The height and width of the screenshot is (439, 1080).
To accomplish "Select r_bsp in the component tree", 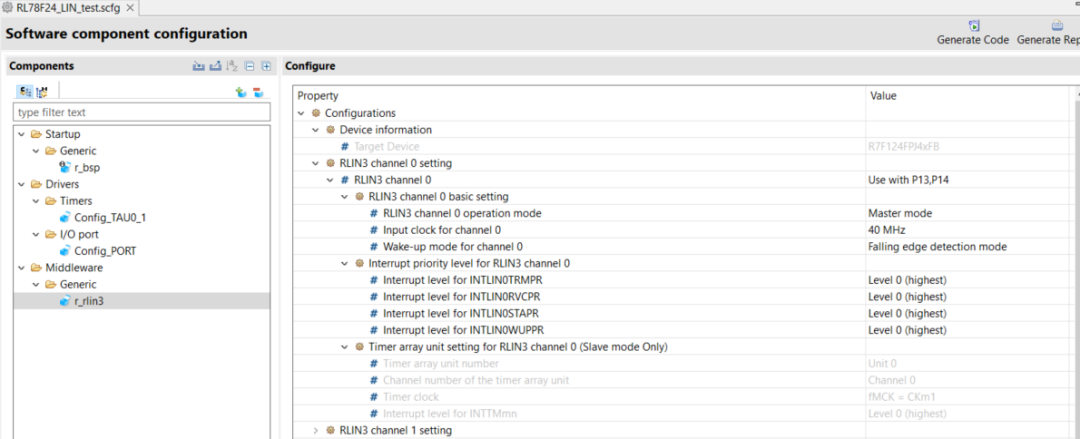I will tap(86, 167).
